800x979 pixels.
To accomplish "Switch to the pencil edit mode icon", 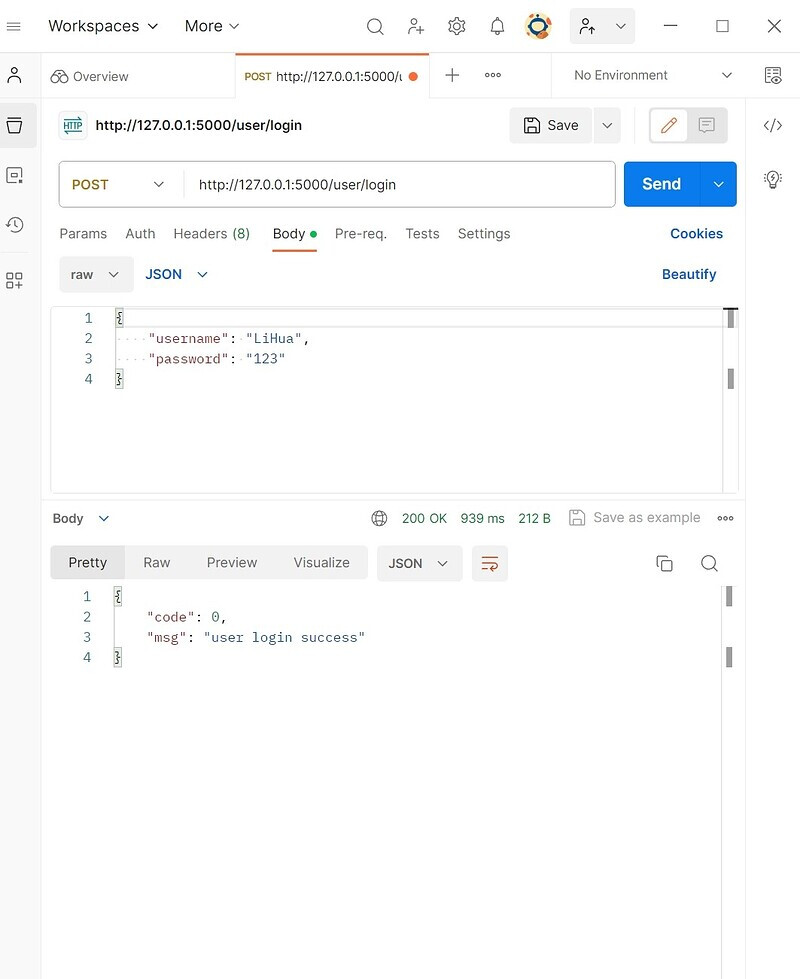I will (669, 125).
